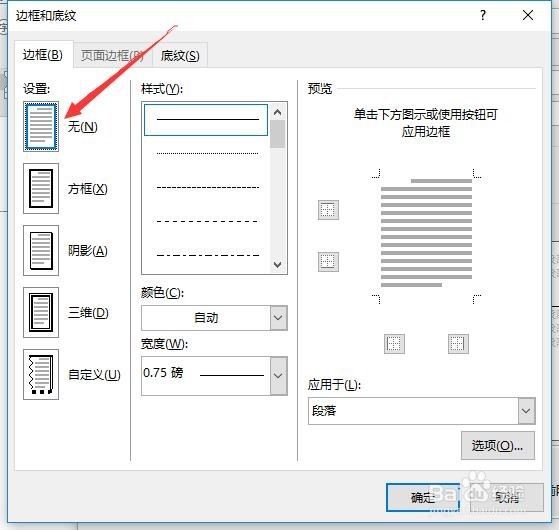This screenshot has width=559, height=530.
Task: Click the 阴影(A) label text
Action: click(88, 251)
